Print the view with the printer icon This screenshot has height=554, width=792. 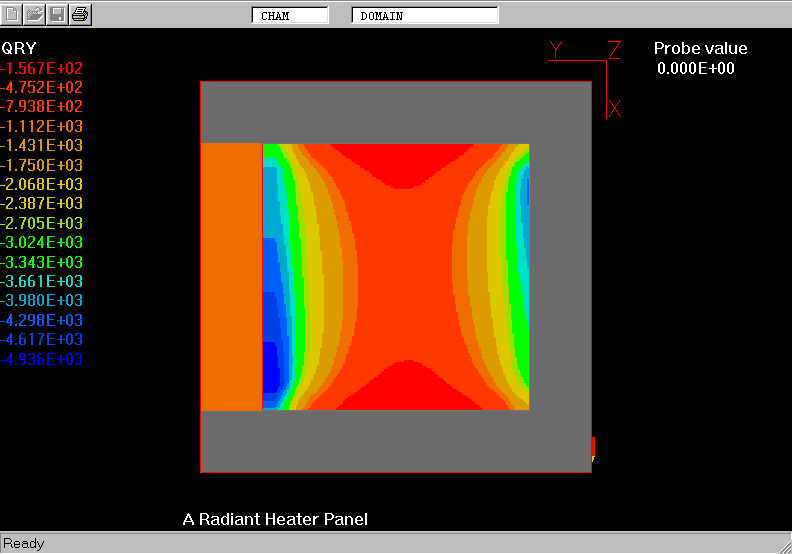coord(81,14)
